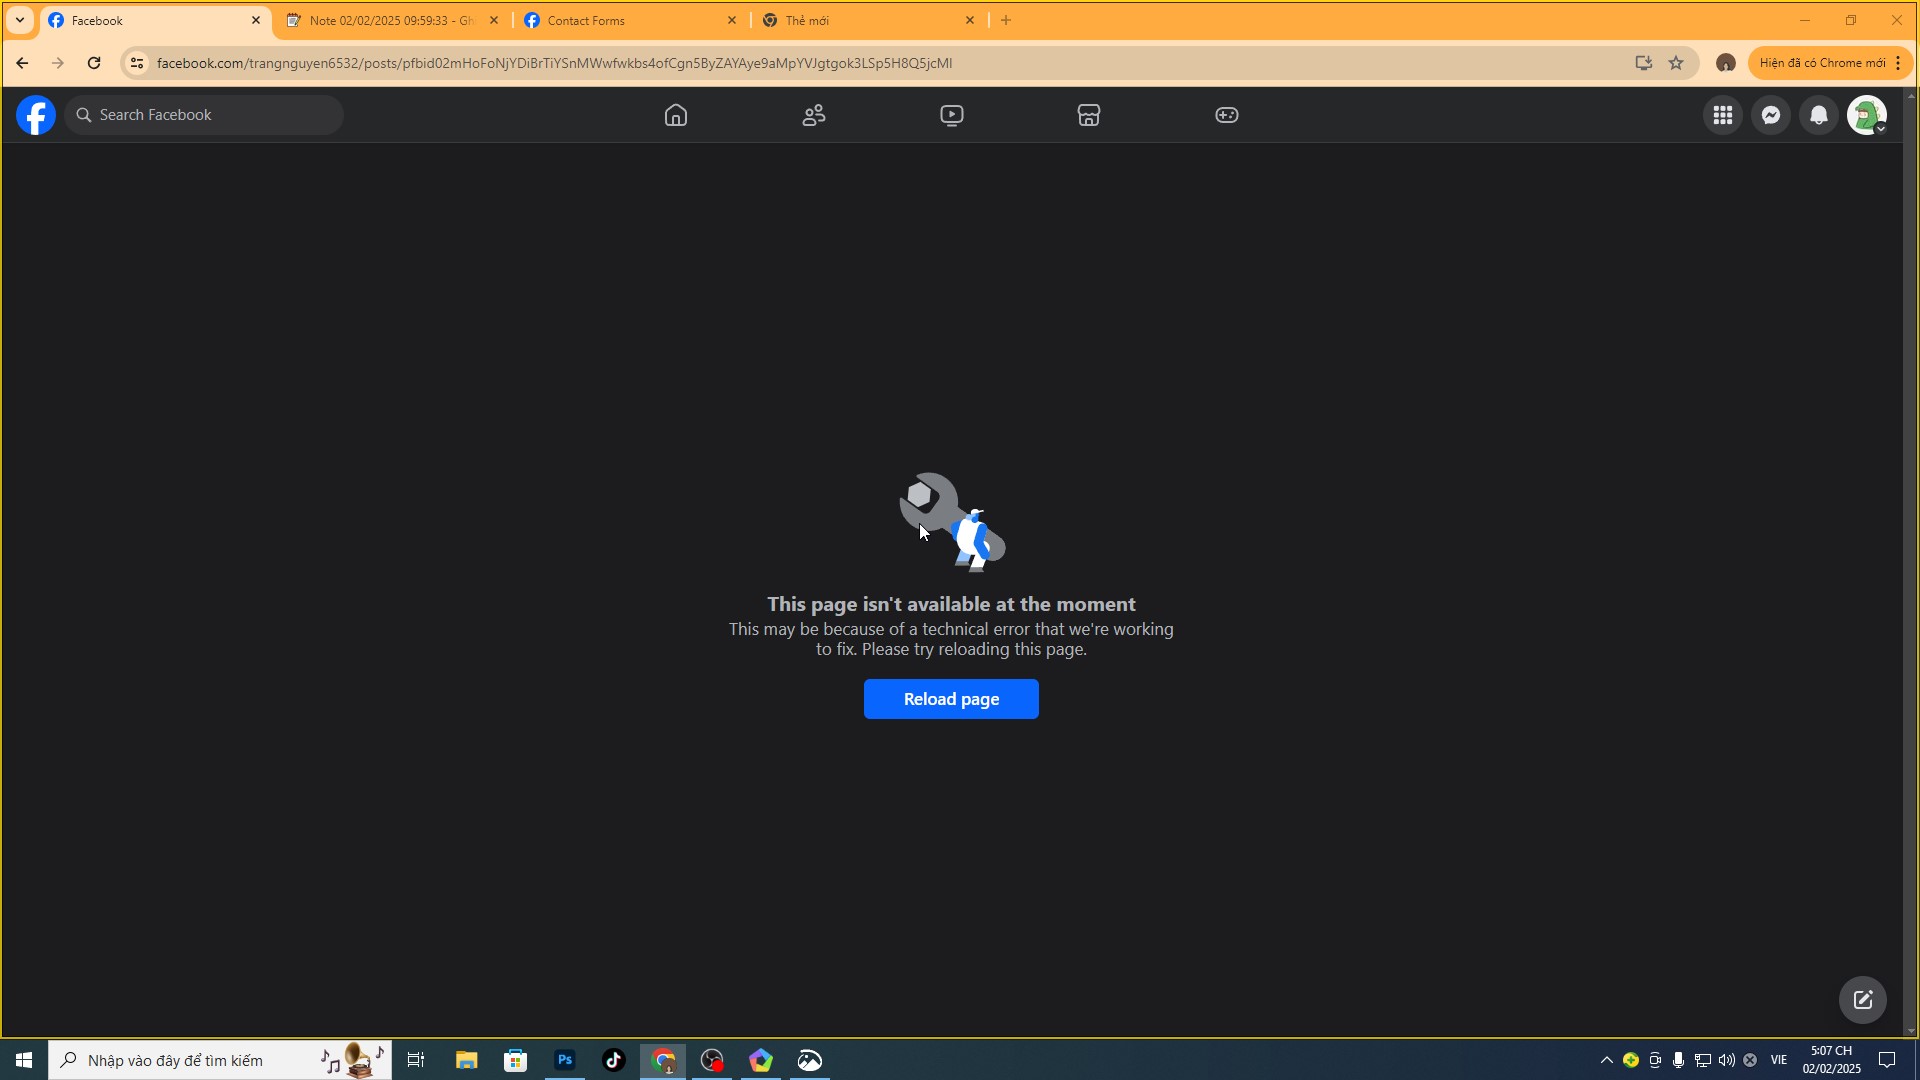
Task: Click the Search Facebook field
Action: click(205, 115)
